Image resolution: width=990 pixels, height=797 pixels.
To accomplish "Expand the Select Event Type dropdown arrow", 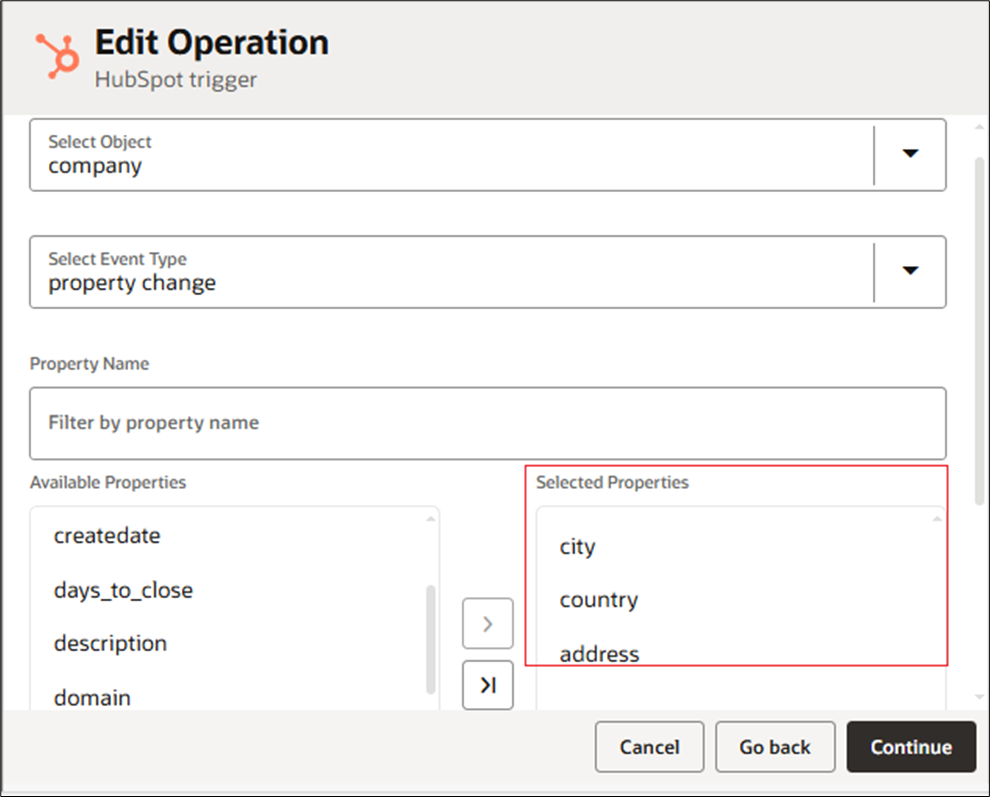I will pyautogui.click(x=909, y=270).
